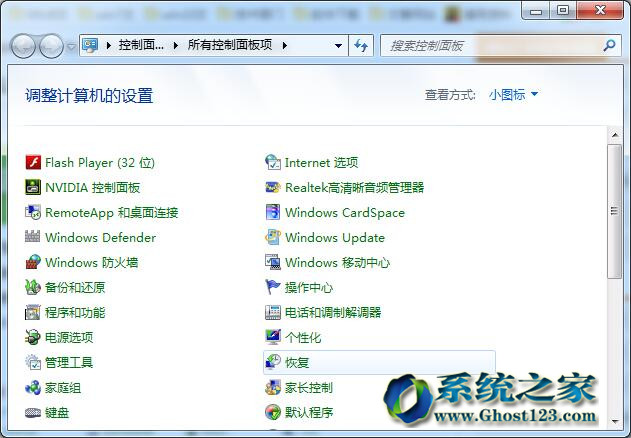The image size is (631, 438).
Task: Maximize the Control Panel window
Action: [563, 10]
